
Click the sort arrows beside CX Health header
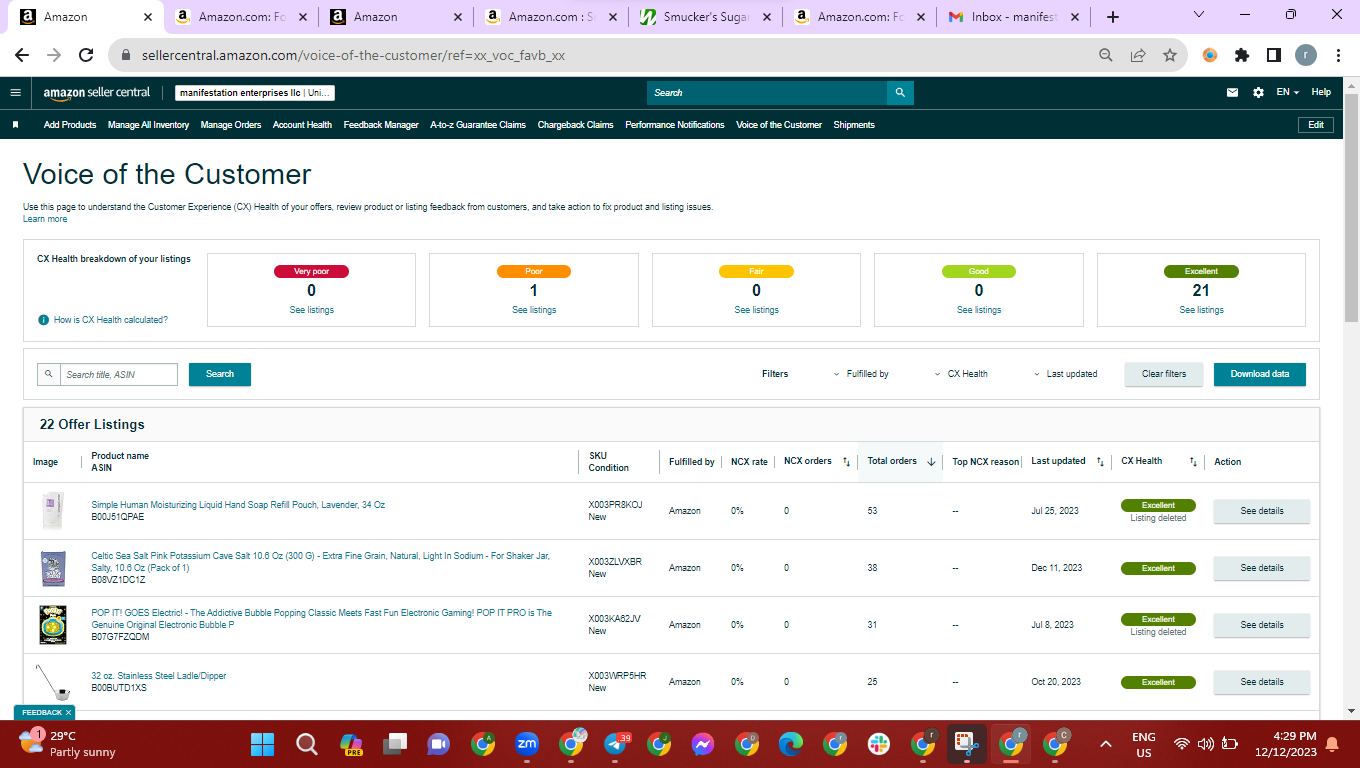point(1193,462)
